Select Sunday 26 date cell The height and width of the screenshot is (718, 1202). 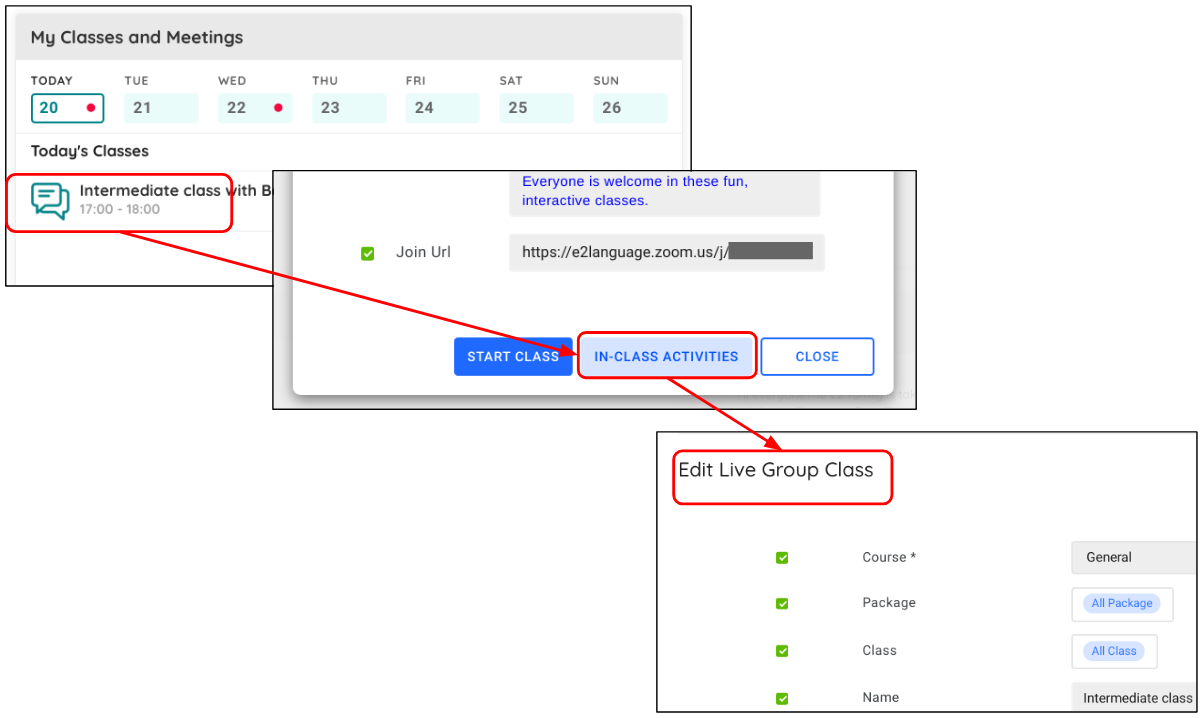click(x=630, y=108)
